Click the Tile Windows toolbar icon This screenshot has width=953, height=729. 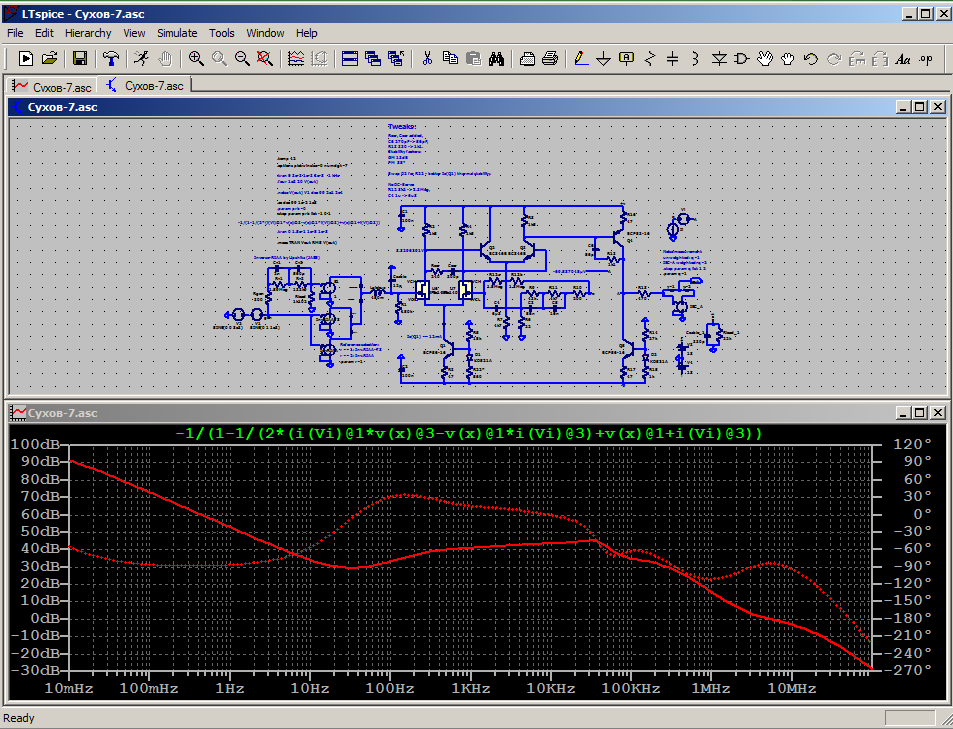point(350,59)
